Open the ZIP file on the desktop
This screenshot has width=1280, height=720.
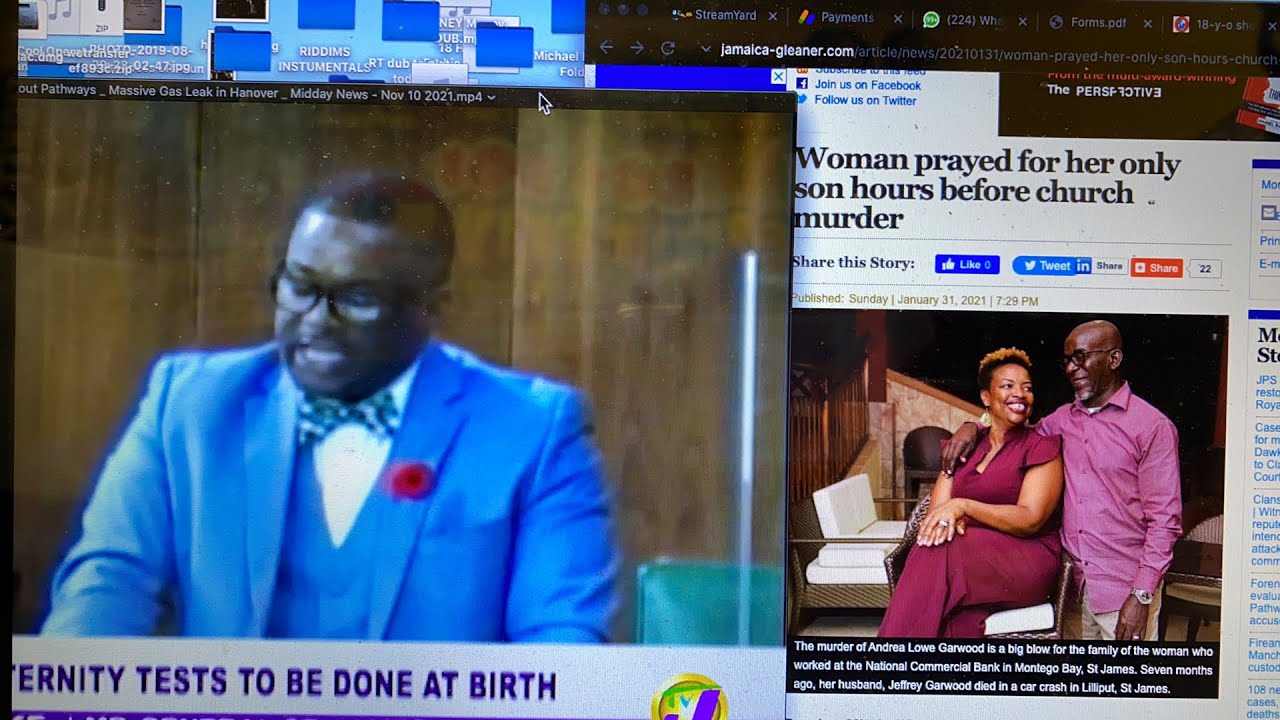pos(101,18)
